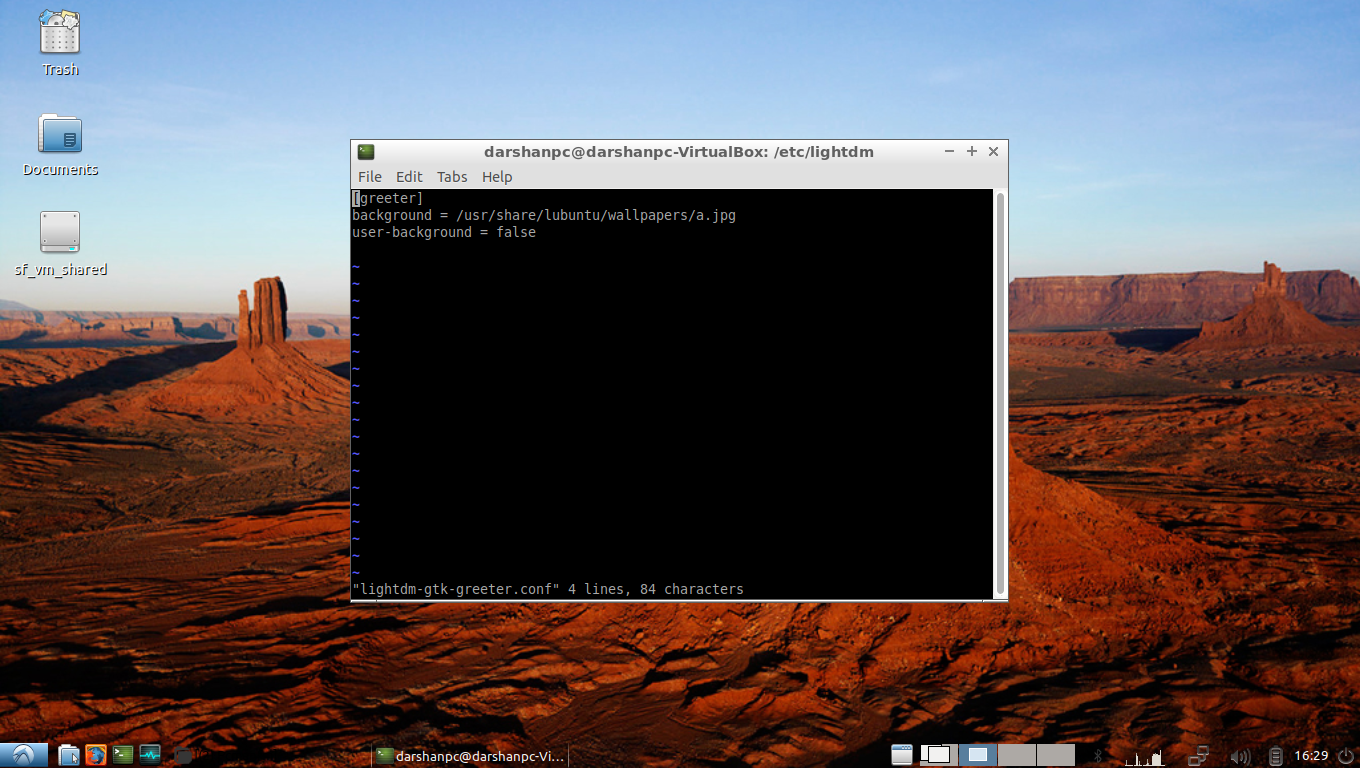Open LXTerminal from the taskbar launcher
1360x768 pixels.
pyautogui.click(x=122, y=755)
